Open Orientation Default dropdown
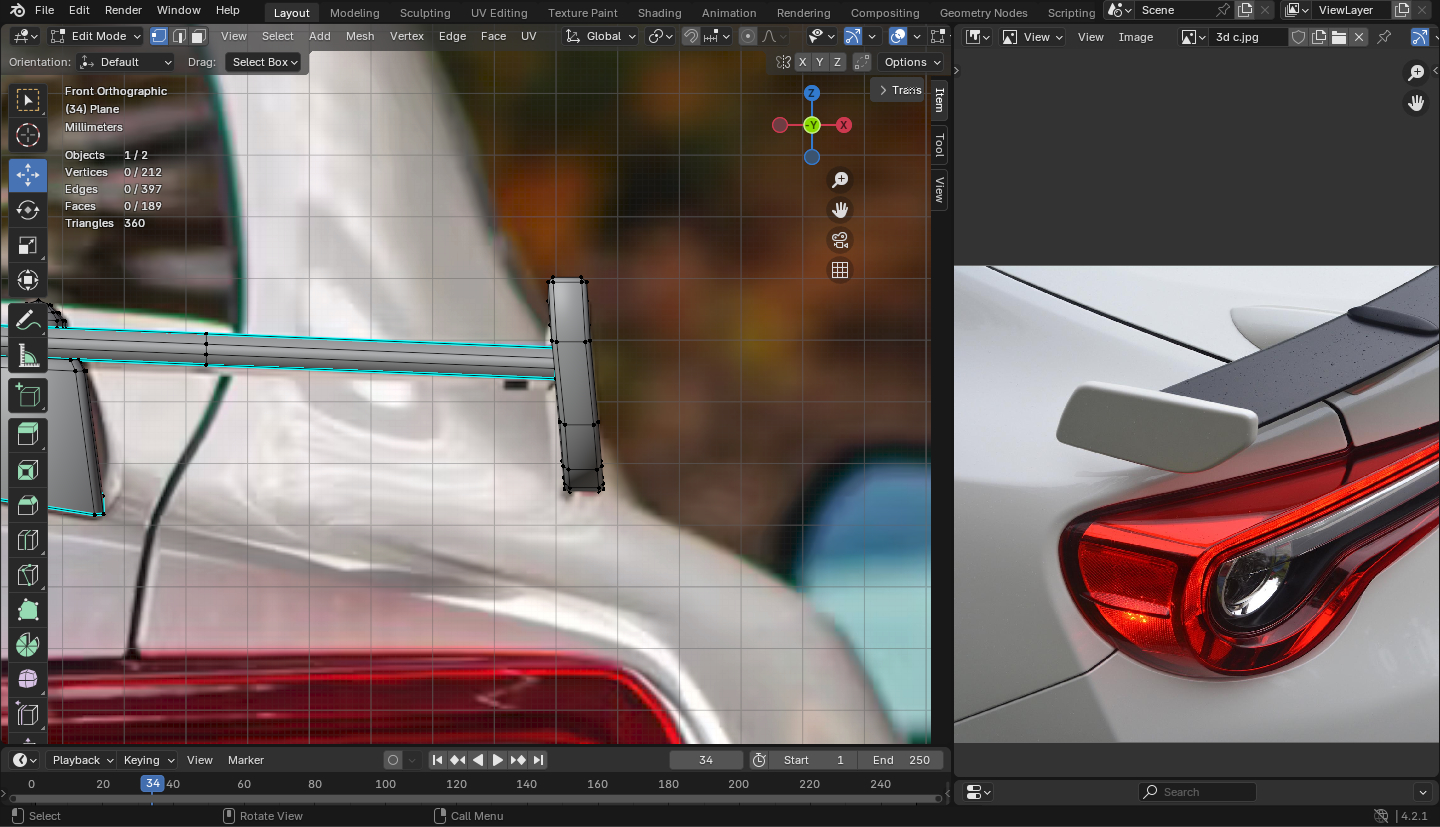1440x827 pixels. click(x=126, y=62)
